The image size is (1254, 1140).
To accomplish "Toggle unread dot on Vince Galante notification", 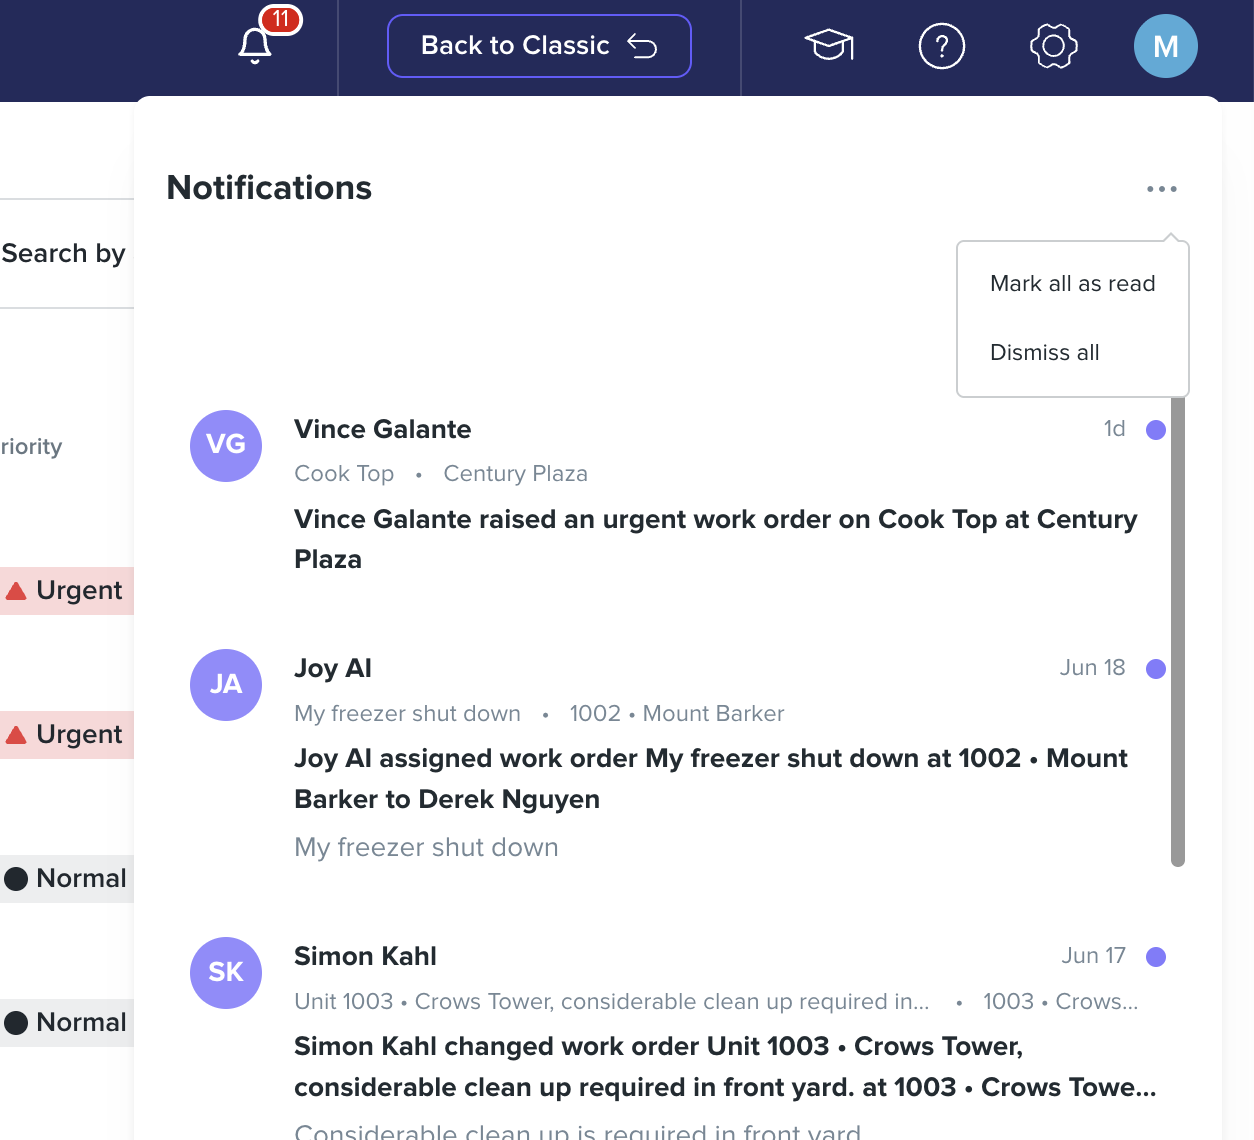I will pos(1156,430).
